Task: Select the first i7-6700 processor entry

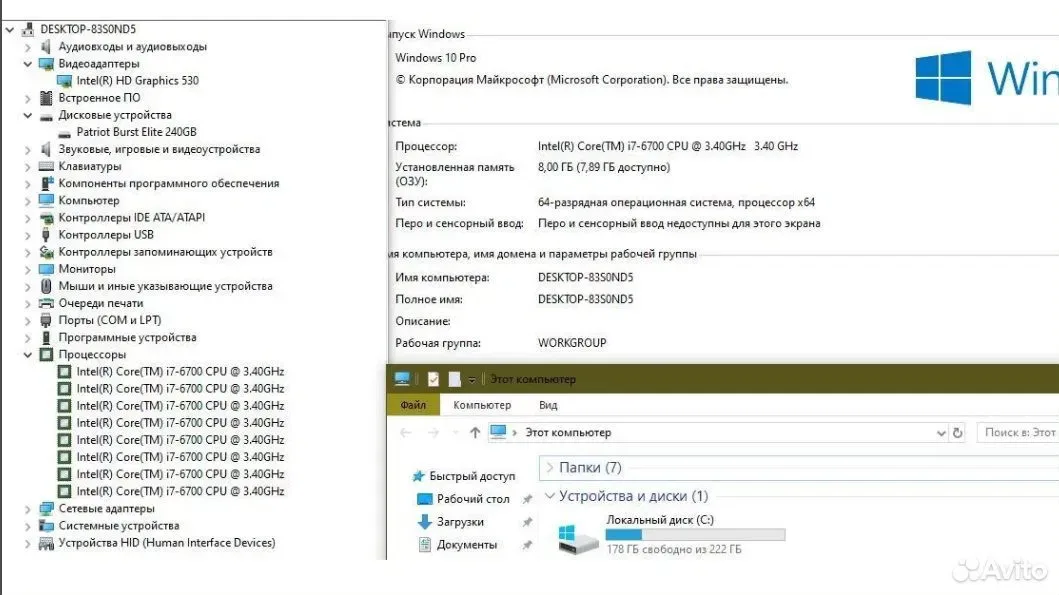Action: [180, 371]
